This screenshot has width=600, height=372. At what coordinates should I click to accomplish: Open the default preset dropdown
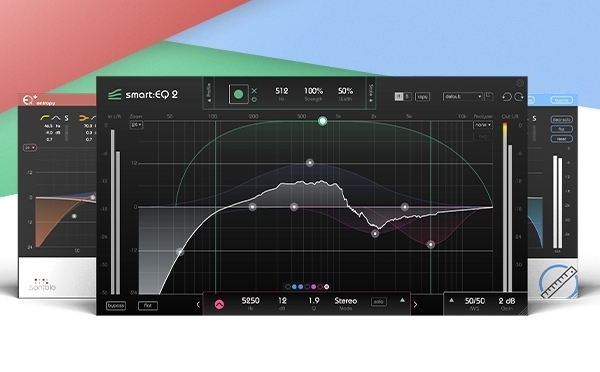pos(462,97)
